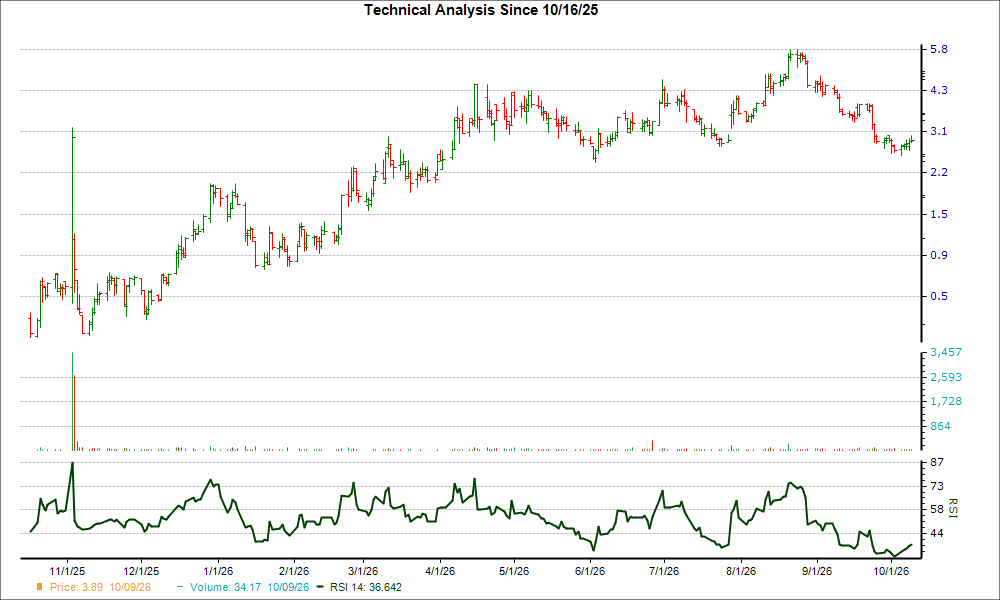Click the 44 RSI axis label
Screen dimensions: 1000x600
[937, 533]
